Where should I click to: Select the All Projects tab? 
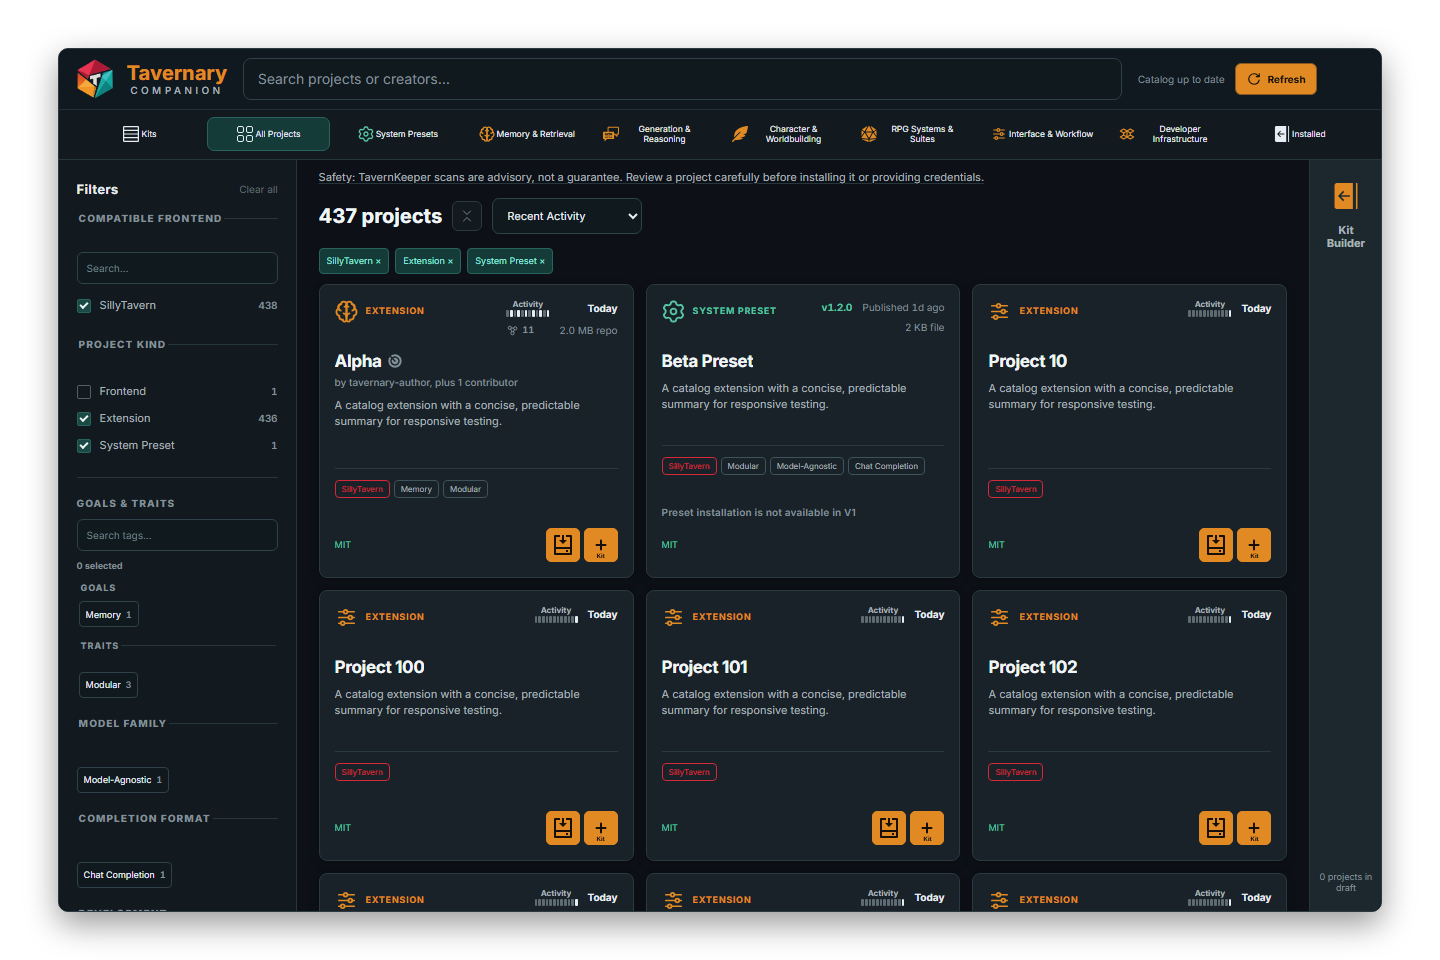pyautogui.click(x=268, y=134)
